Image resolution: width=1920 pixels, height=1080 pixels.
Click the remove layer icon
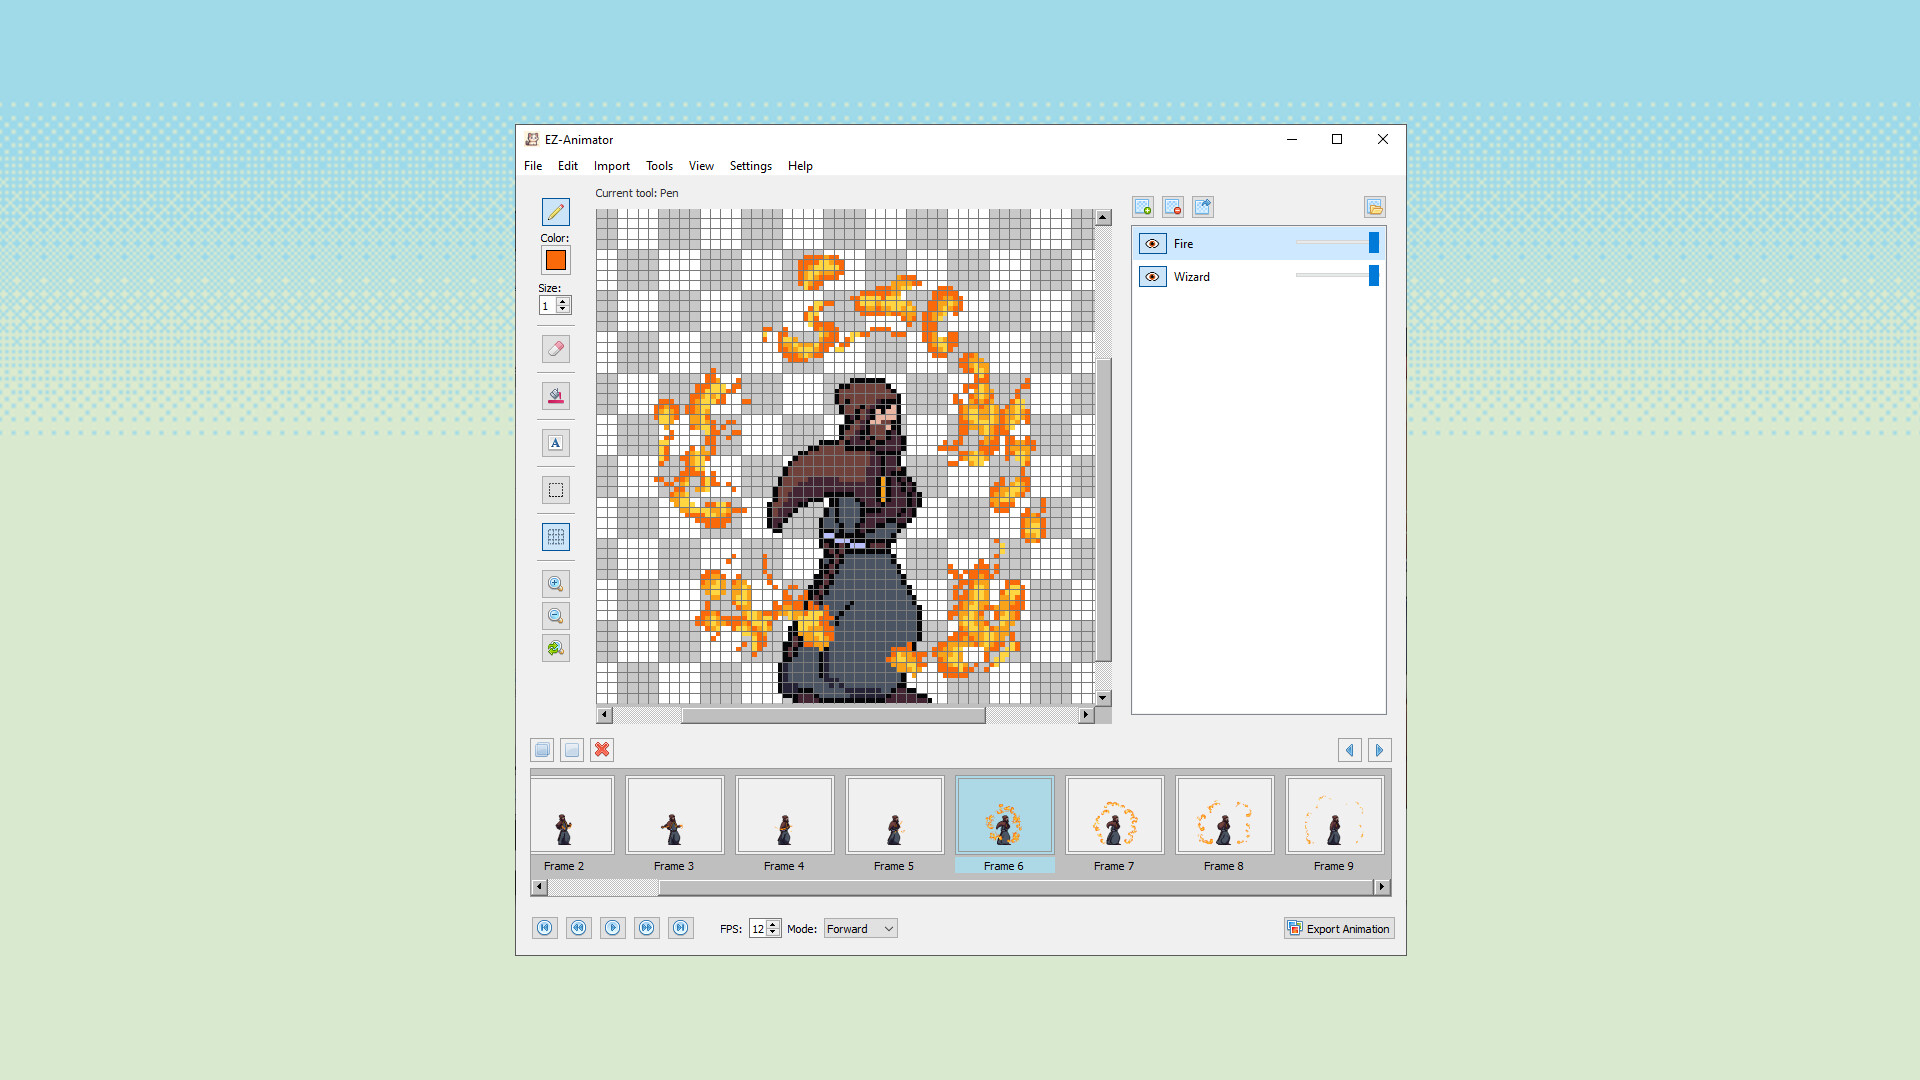(x=1173, y=207)
